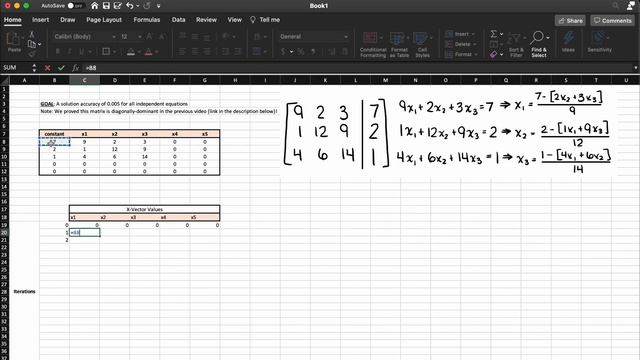The height and width of the screenshot is (360, 640).
Task: Open the Undo history dropdown arrow
Action: [138, 6]
